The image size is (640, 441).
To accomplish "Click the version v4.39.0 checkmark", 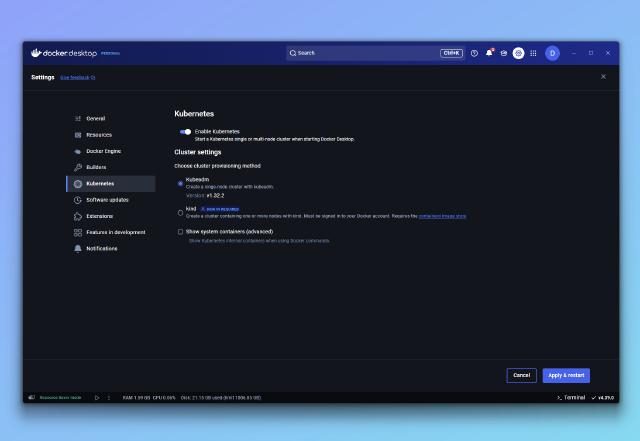I will coord(602,398).
